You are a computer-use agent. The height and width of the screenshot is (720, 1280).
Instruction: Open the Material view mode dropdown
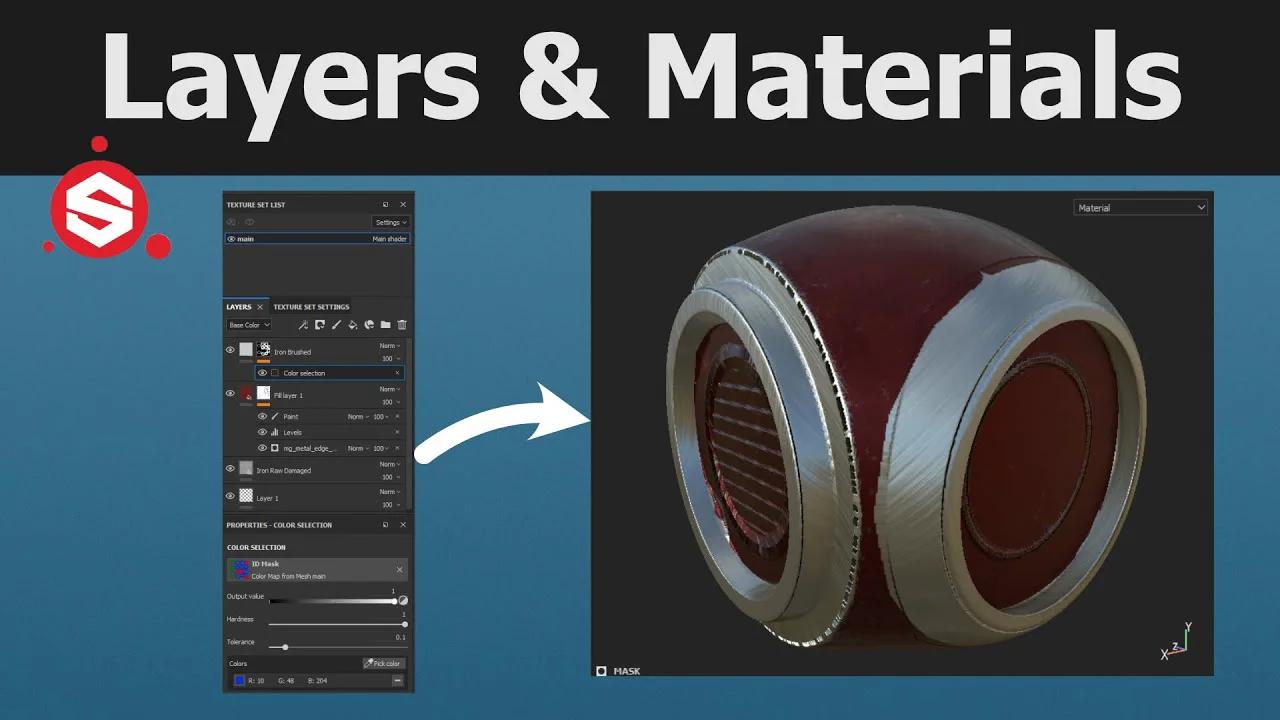point(1141,207)
